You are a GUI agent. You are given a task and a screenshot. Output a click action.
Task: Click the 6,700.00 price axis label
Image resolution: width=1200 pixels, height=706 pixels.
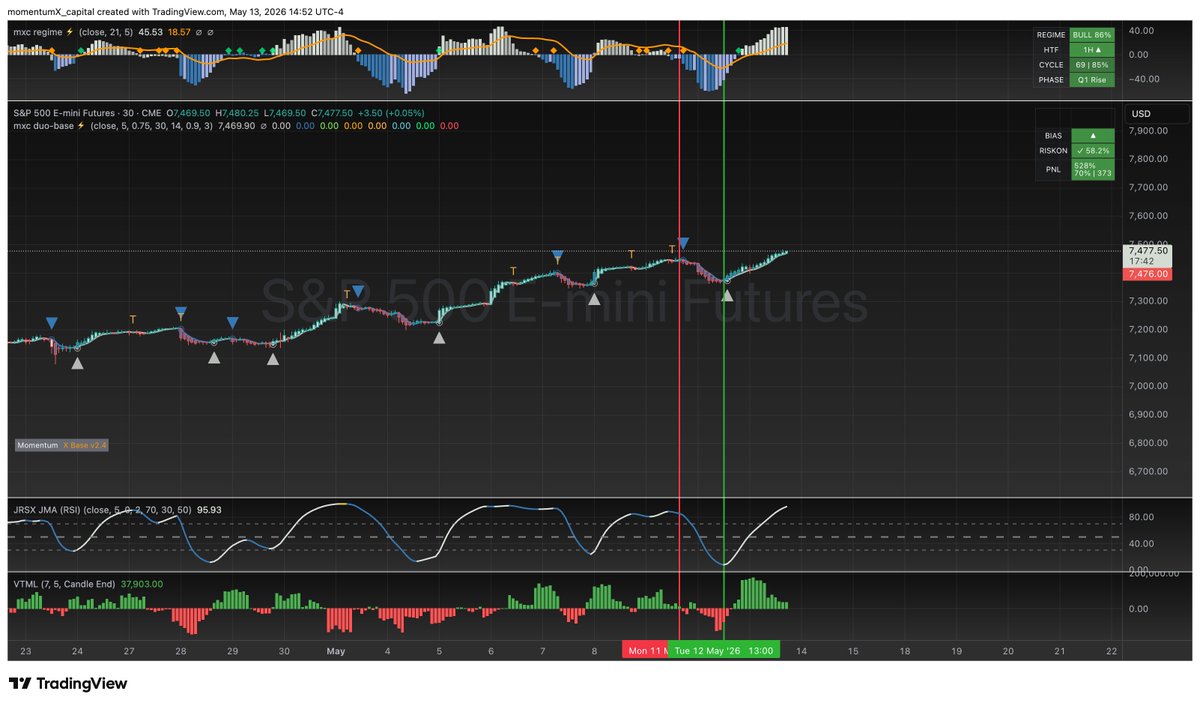tap(1146, 471)
